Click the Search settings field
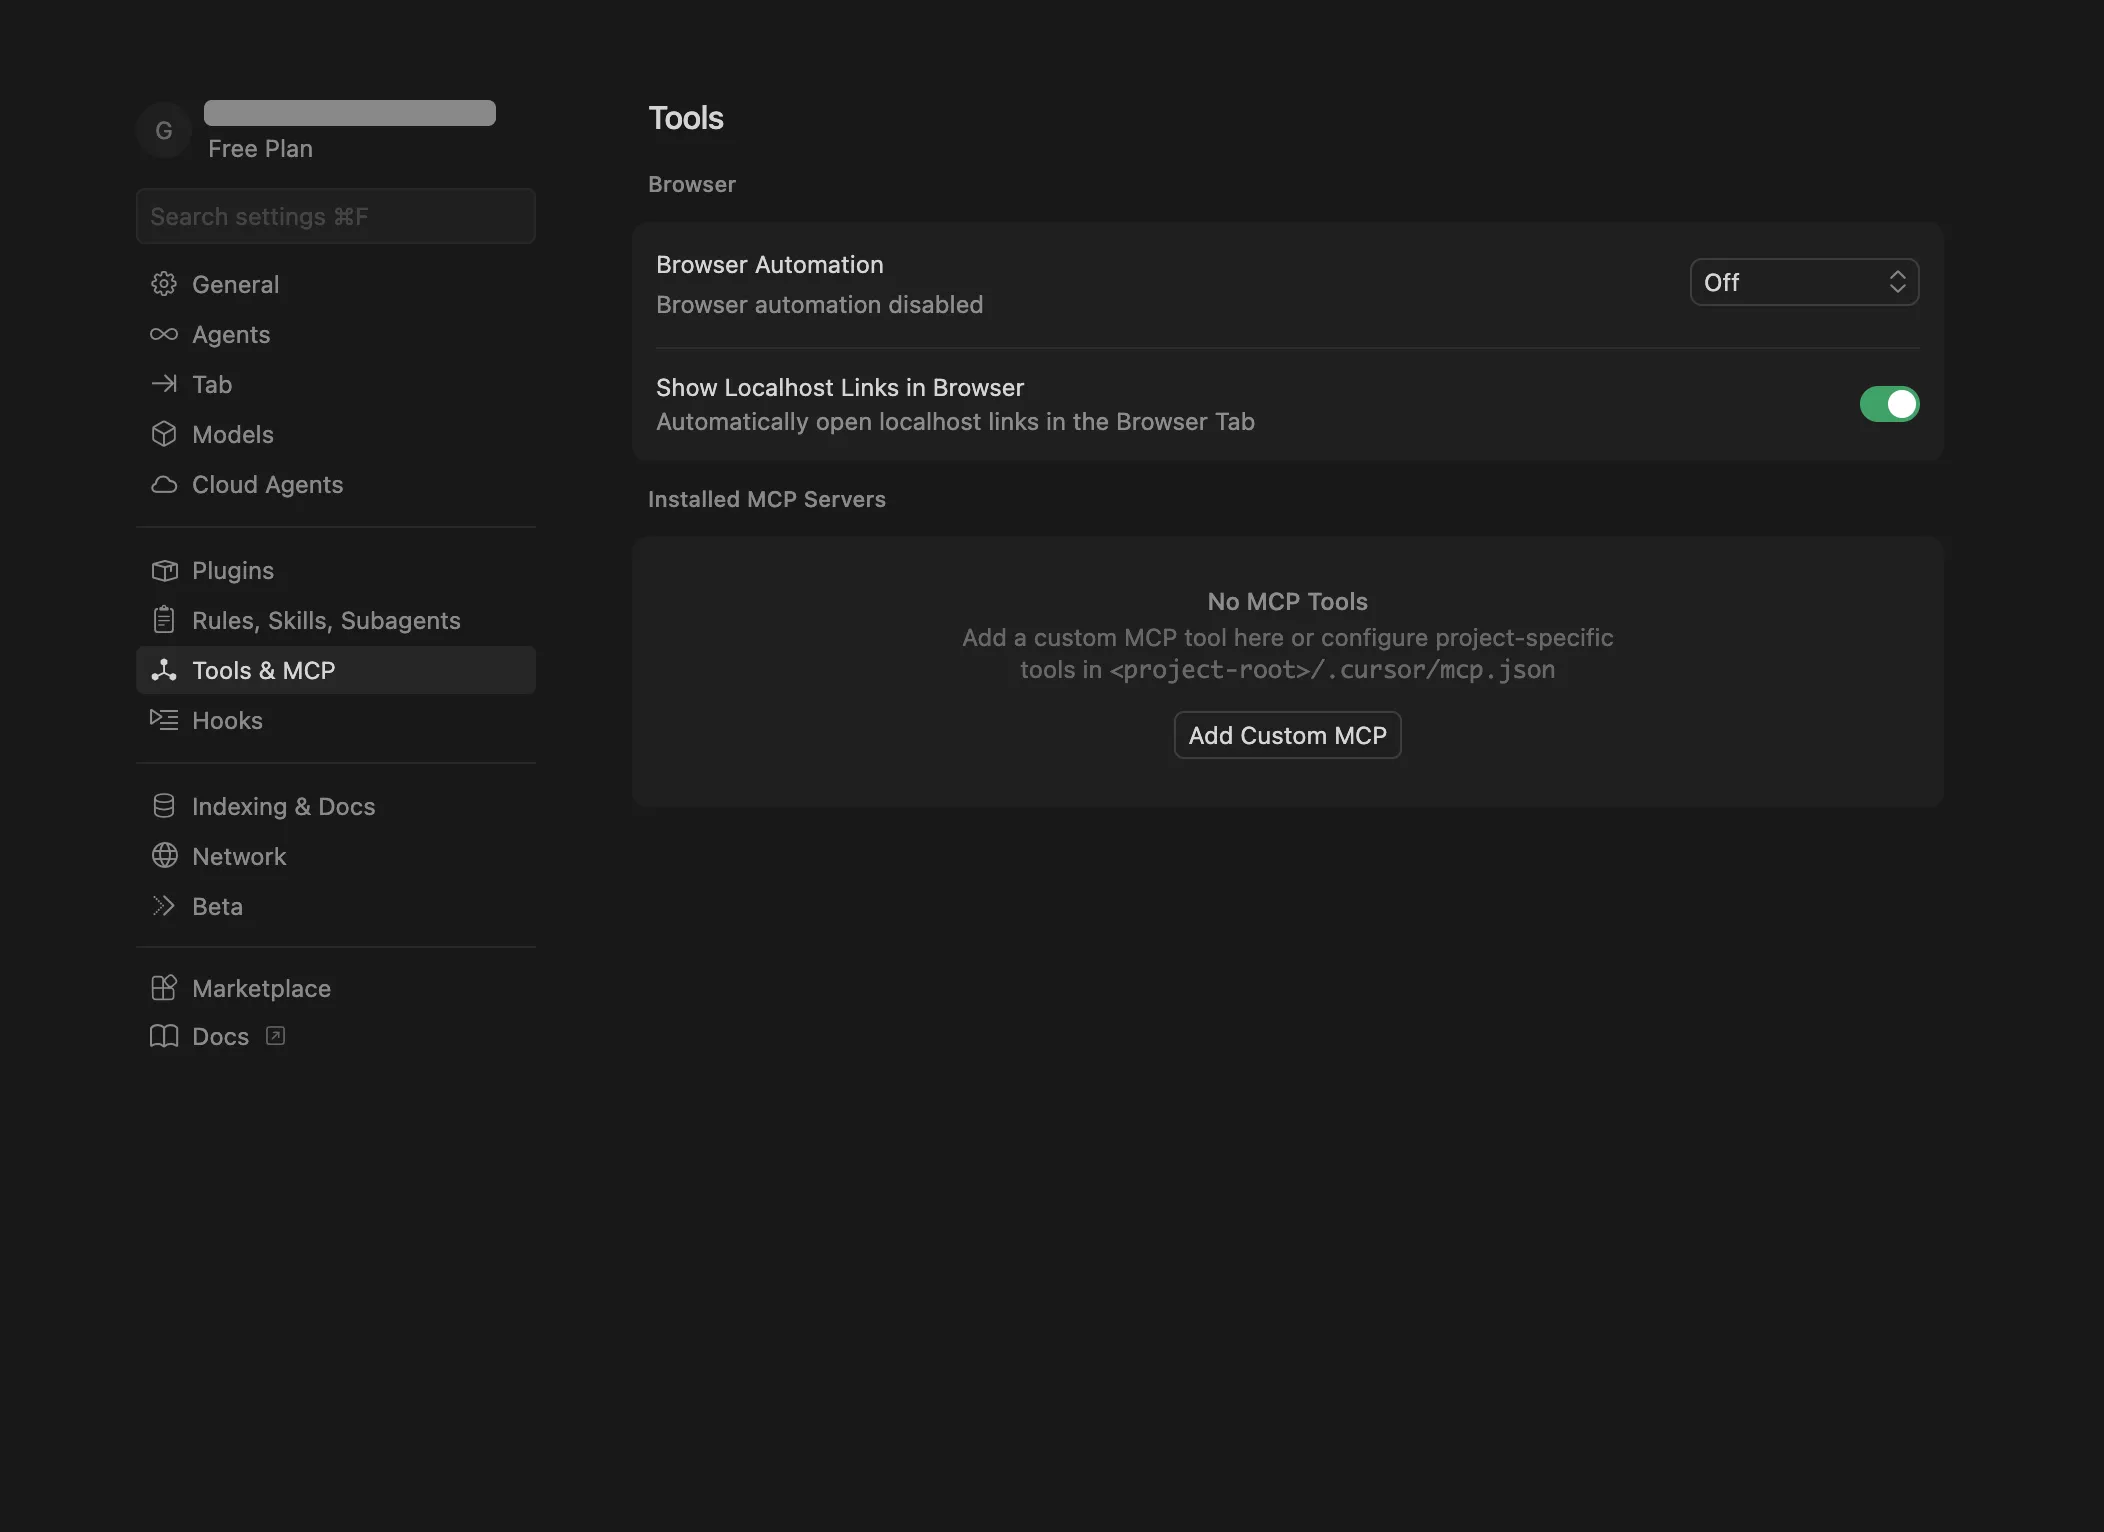2104x1532 pixels. (x=335, y=216)
